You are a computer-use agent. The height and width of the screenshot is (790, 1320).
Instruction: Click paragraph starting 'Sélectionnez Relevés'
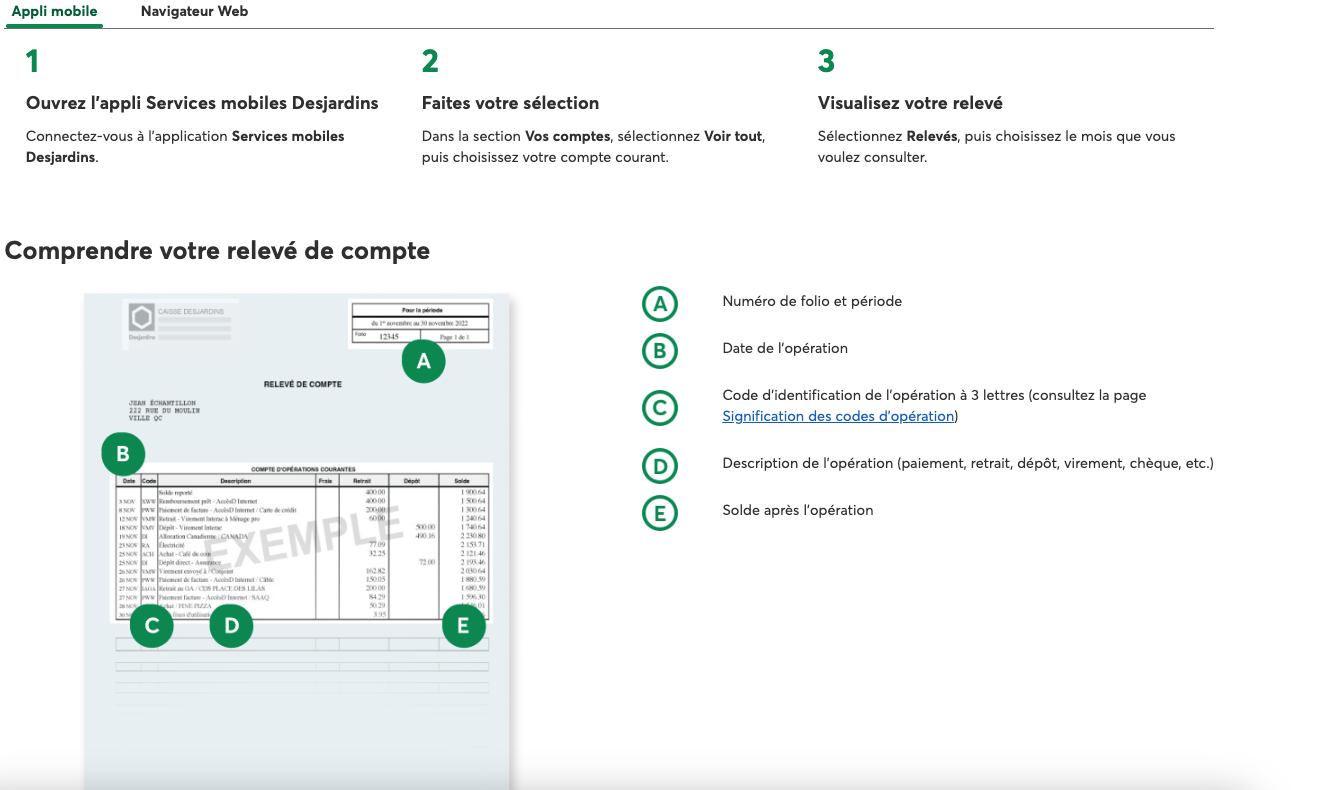(x=997, y=147)
